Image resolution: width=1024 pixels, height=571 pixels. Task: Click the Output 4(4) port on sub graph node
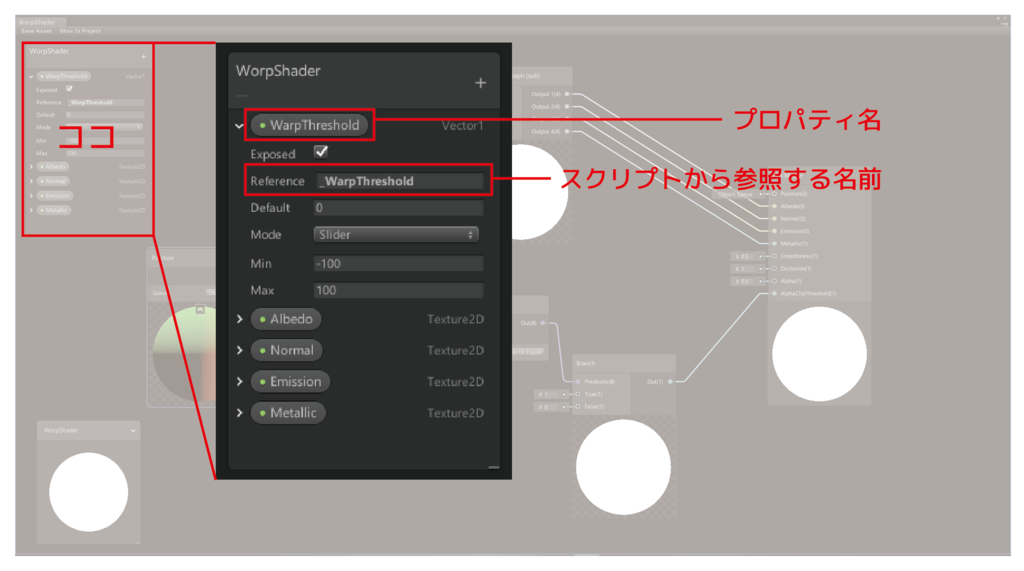point(567,131)
